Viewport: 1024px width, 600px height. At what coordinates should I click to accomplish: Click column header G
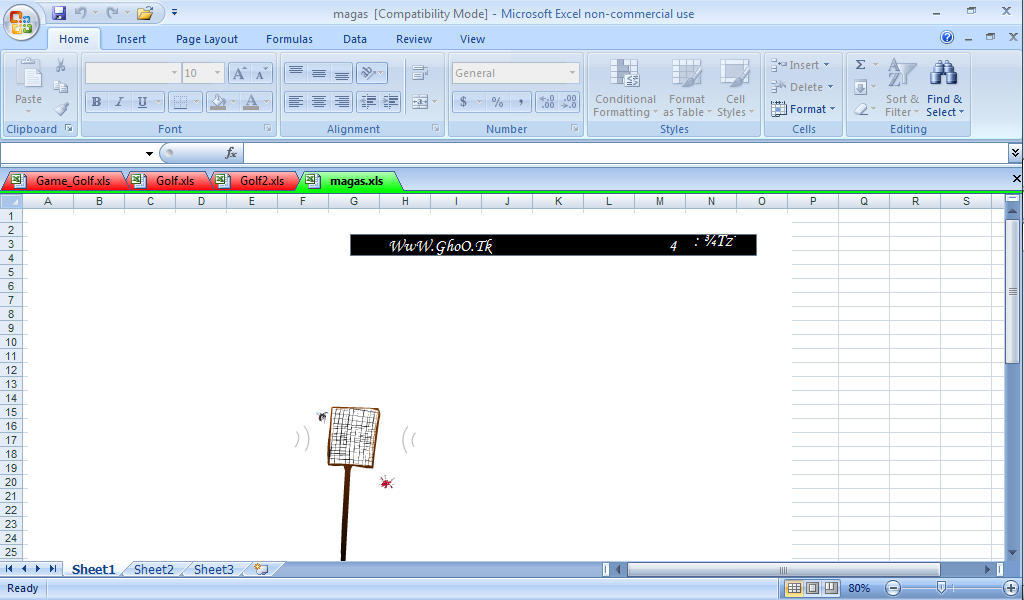tap(354, 201)
